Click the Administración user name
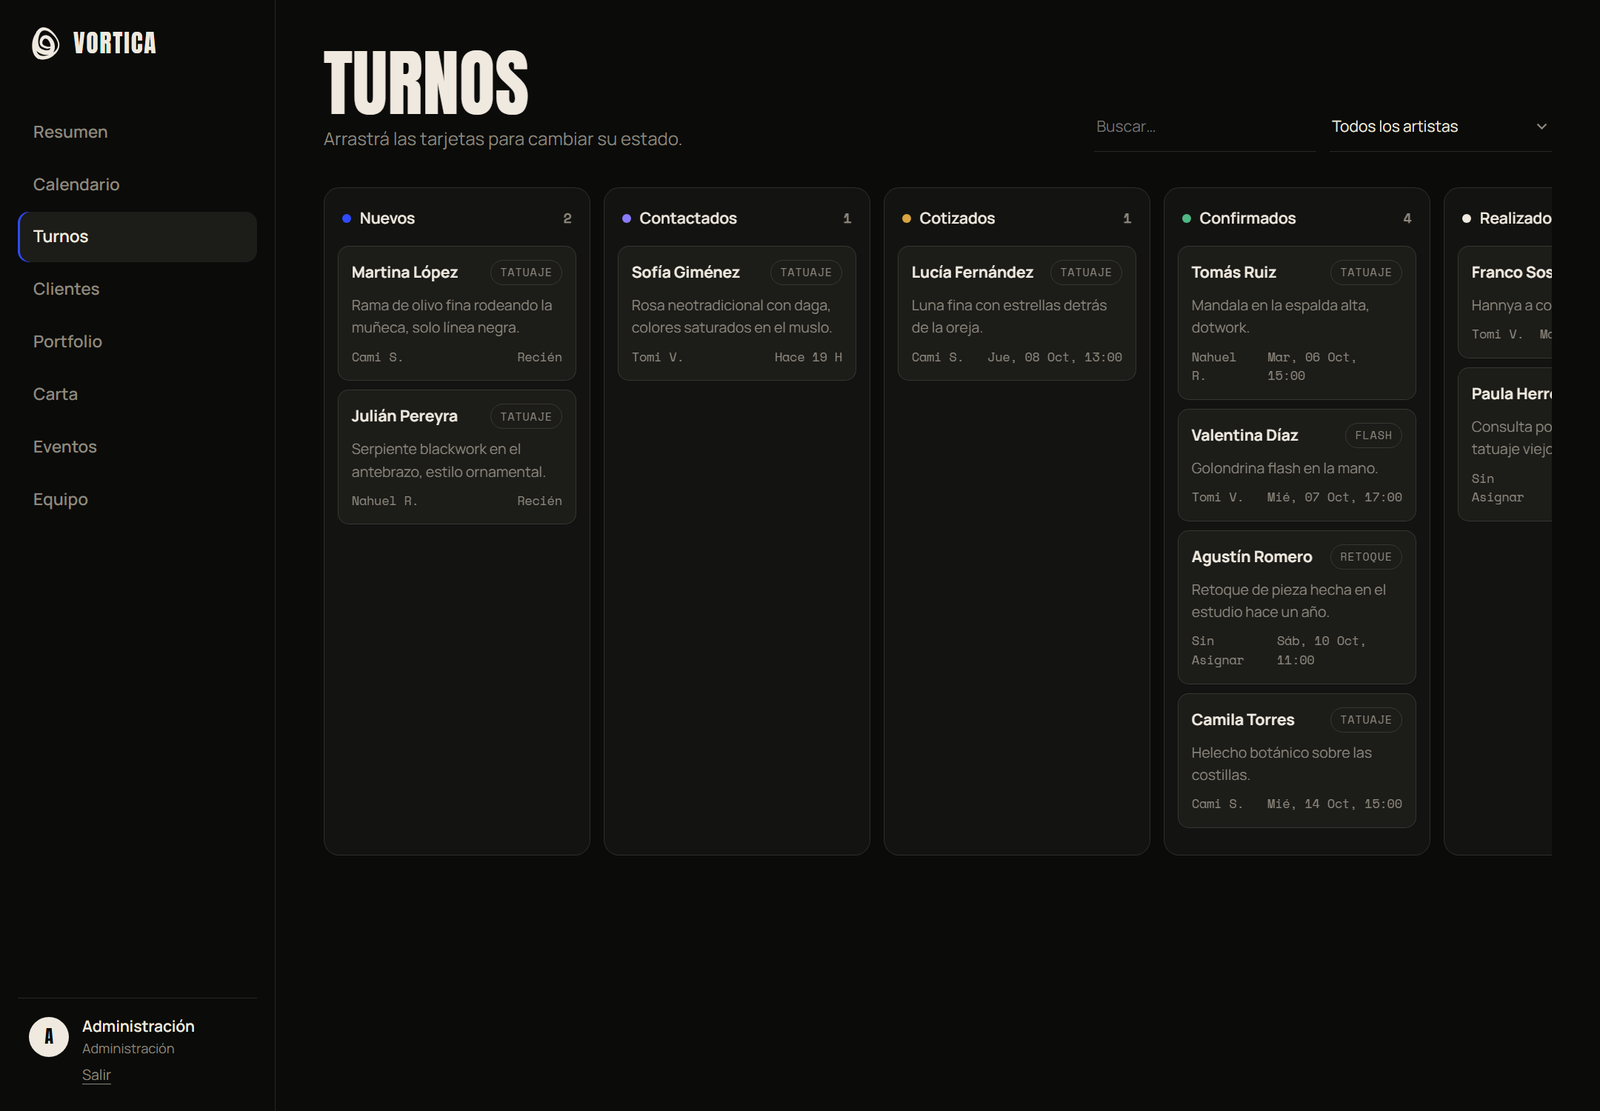Screen dimensions: 1600x1111 (138, 1026)
